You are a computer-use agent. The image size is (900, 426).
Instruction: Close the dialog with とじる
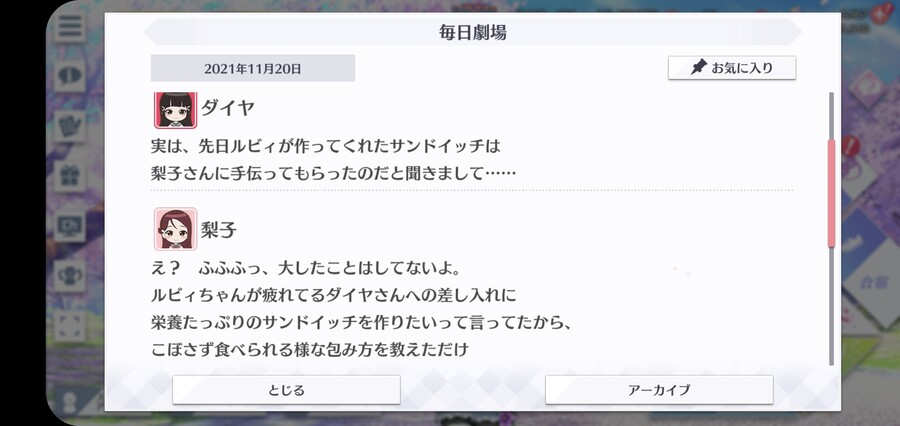click(x=286, y=390)
